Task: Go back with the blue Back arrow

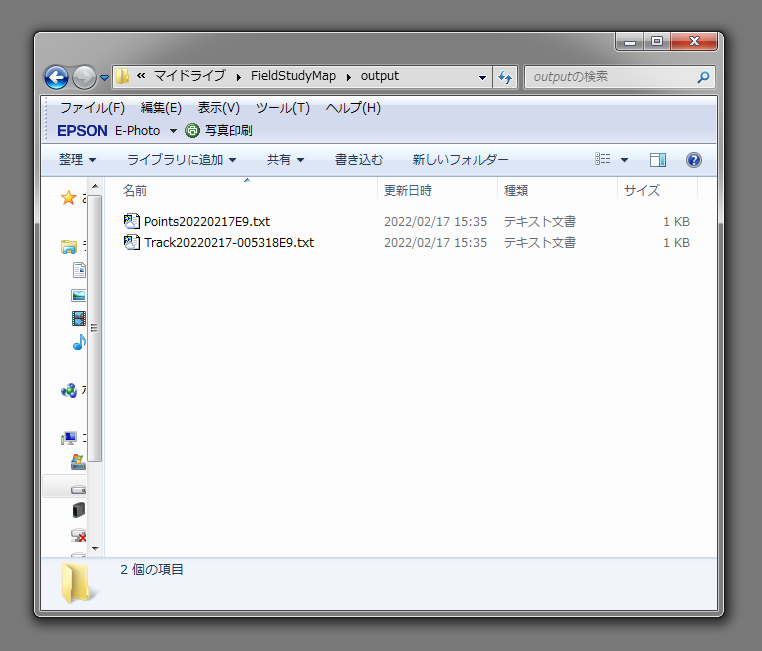Action: tap(56, 77)
